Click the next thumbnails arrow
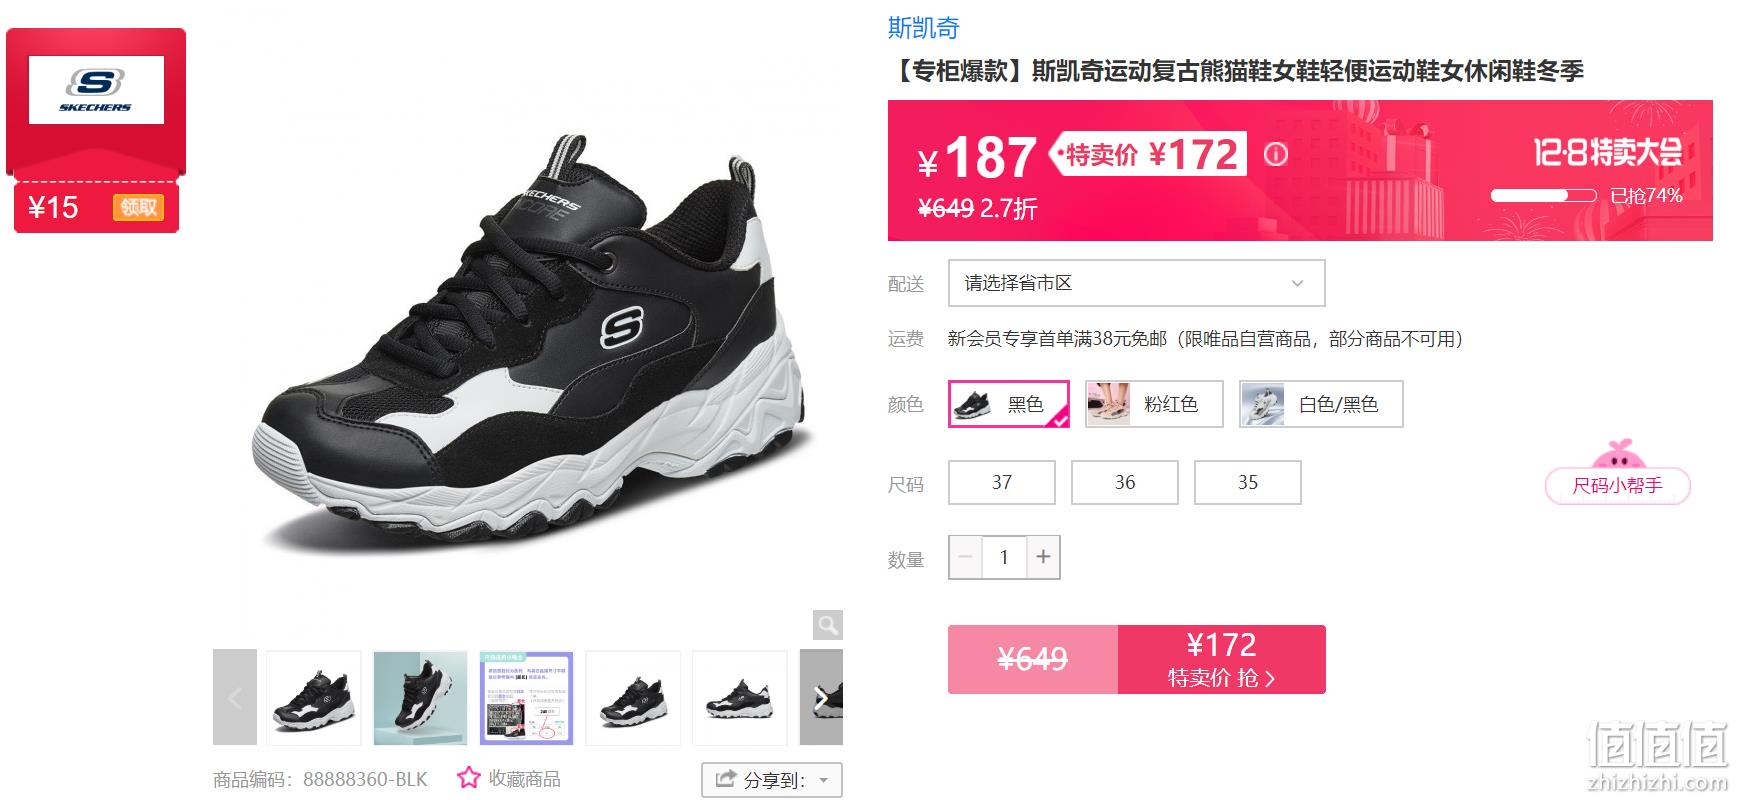The image size is (1737, 800). tap(821, 697)
